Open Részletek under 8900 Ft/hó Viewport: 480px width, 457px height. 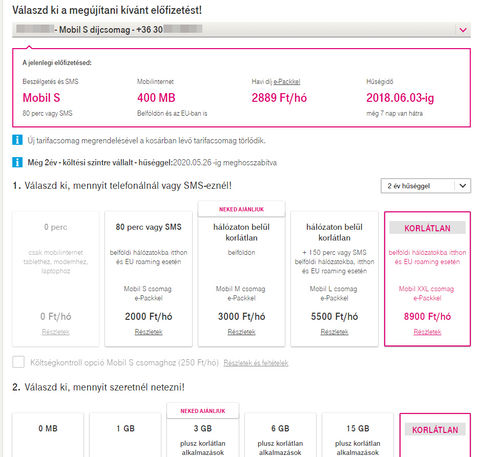tap(427, 332)
